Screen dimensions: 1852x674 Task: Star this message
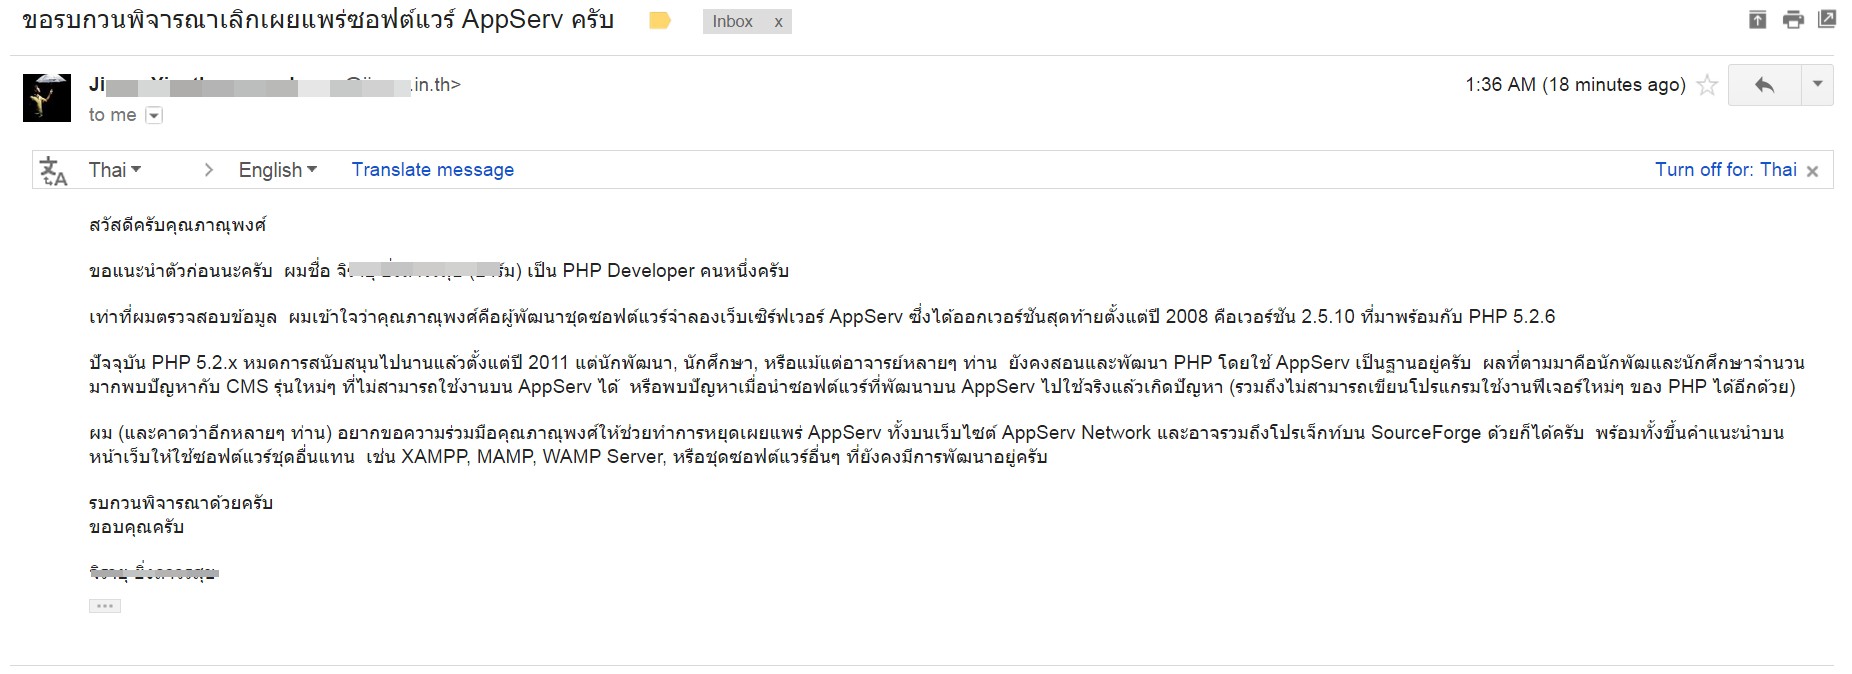pyautogui.click(x=1708, y=85)
